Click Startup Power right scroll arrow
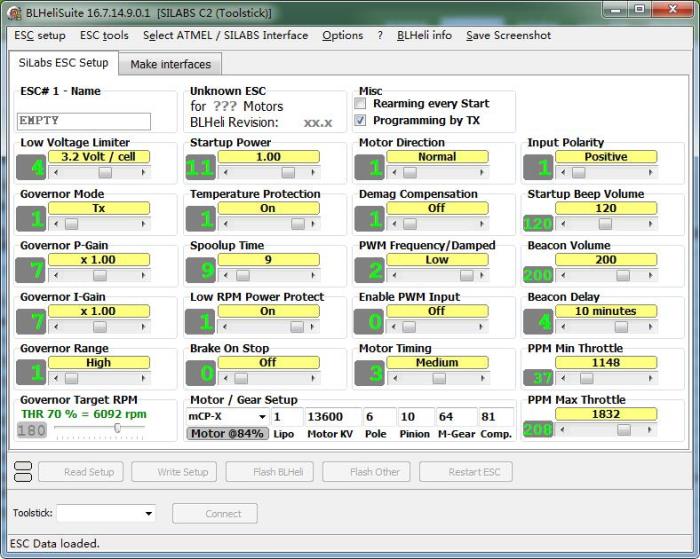 click(x=313, y=172)
